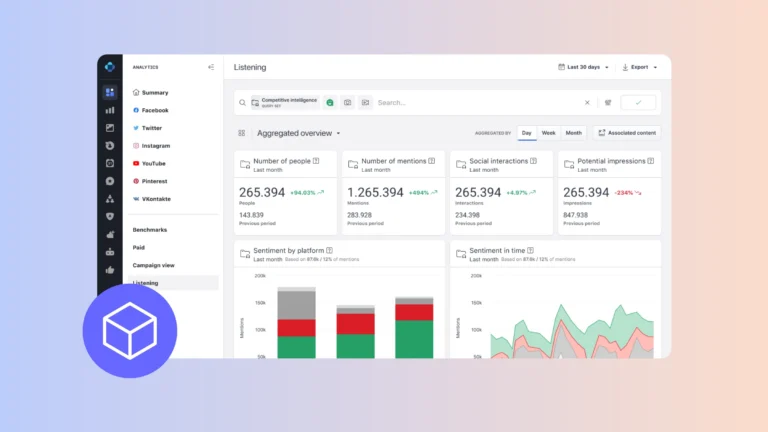Screen dimensions: 768x432
Task: Click the bar chart icon in dark sidebar
Action: click(110, 110)
